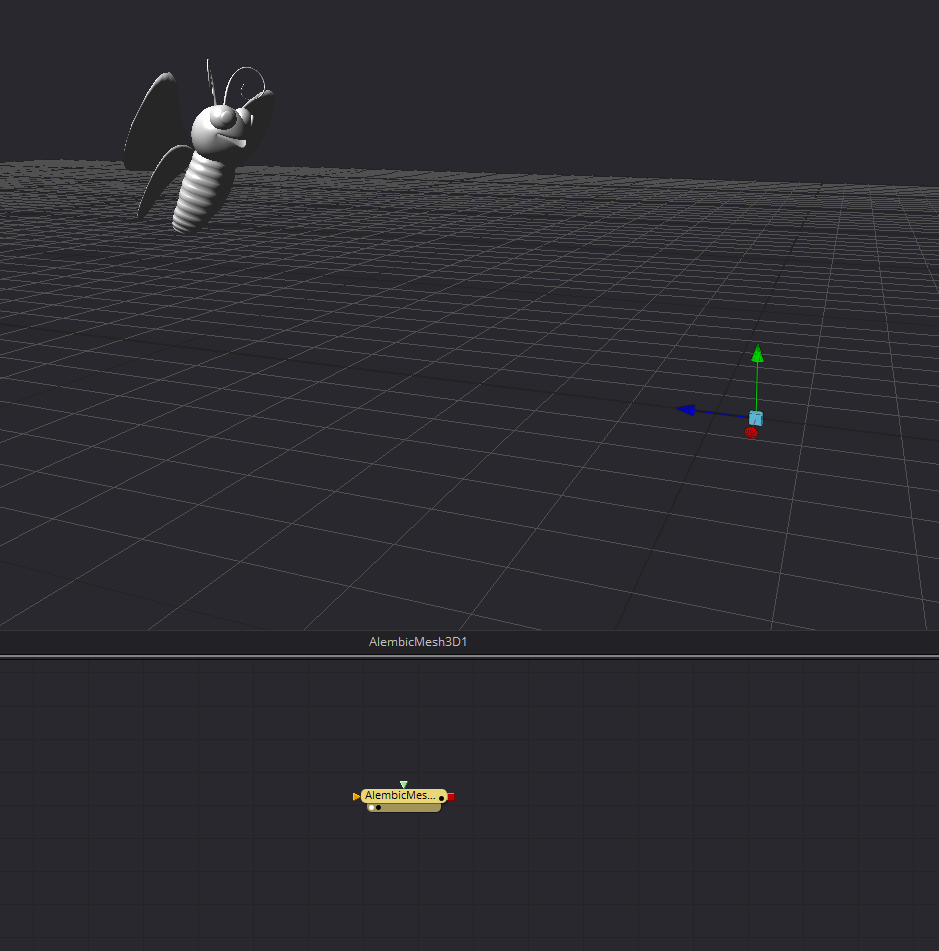Click the orange scene input triangle on the AlembicMesh node
Screen dimensions: 939x951
[356, 796]
